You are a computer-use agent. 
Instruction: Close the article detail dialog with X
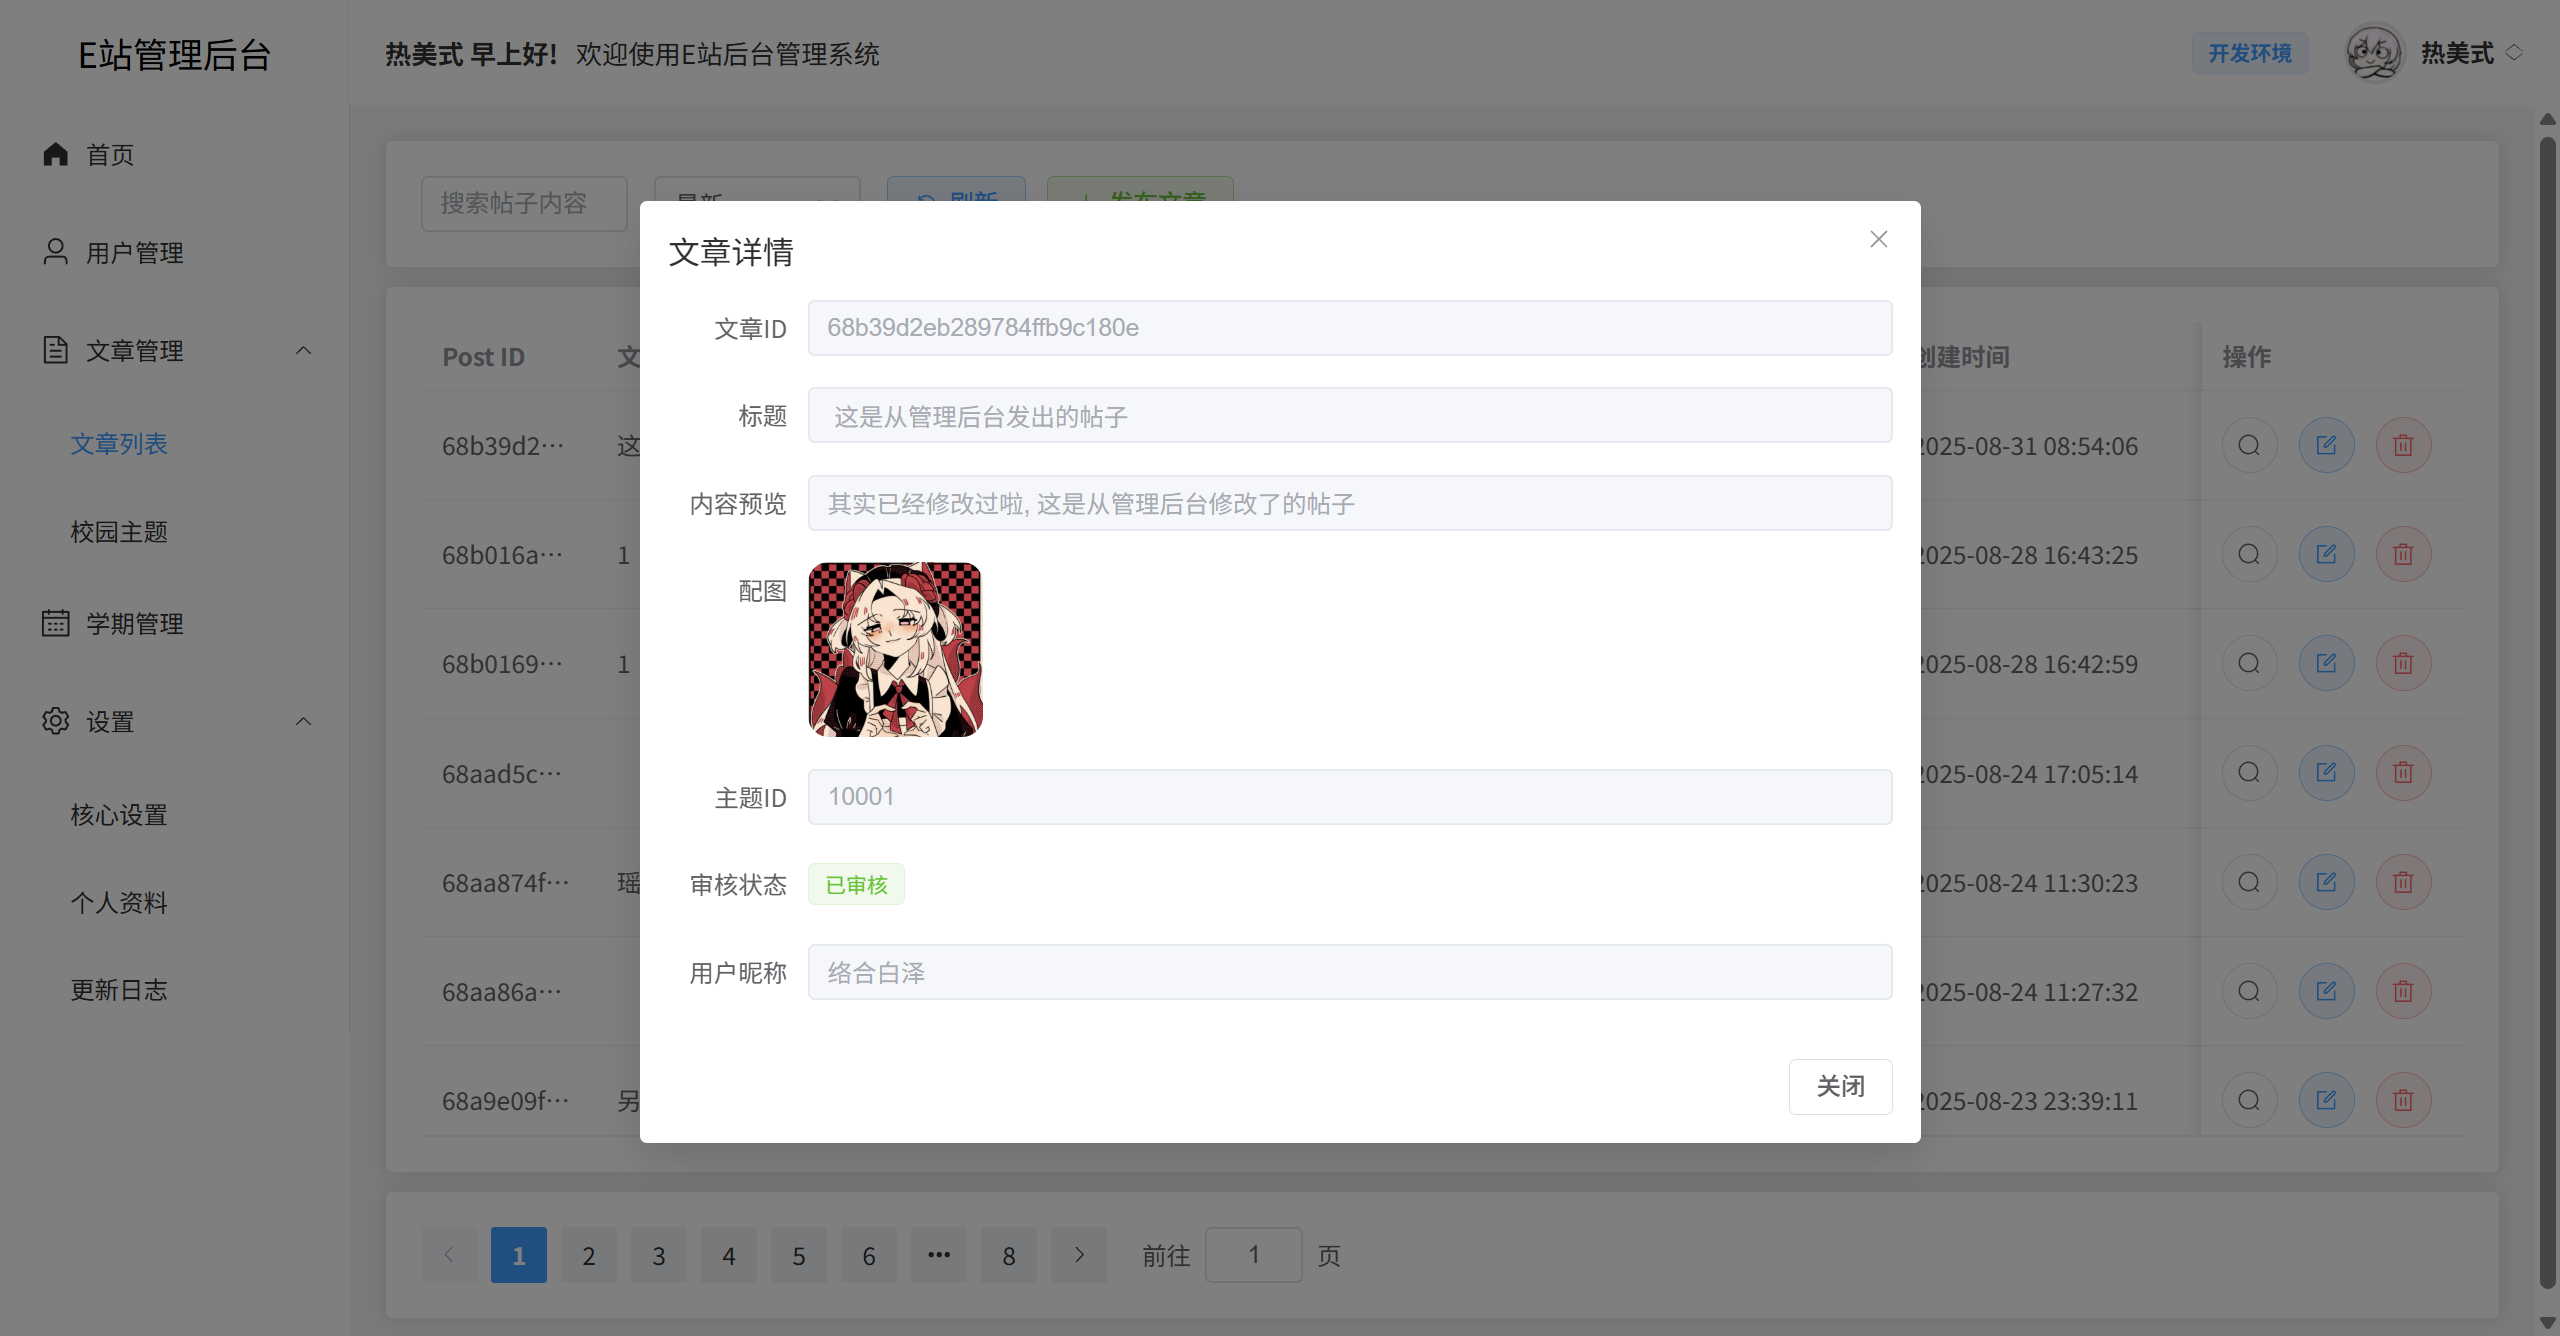(1878, 239)
